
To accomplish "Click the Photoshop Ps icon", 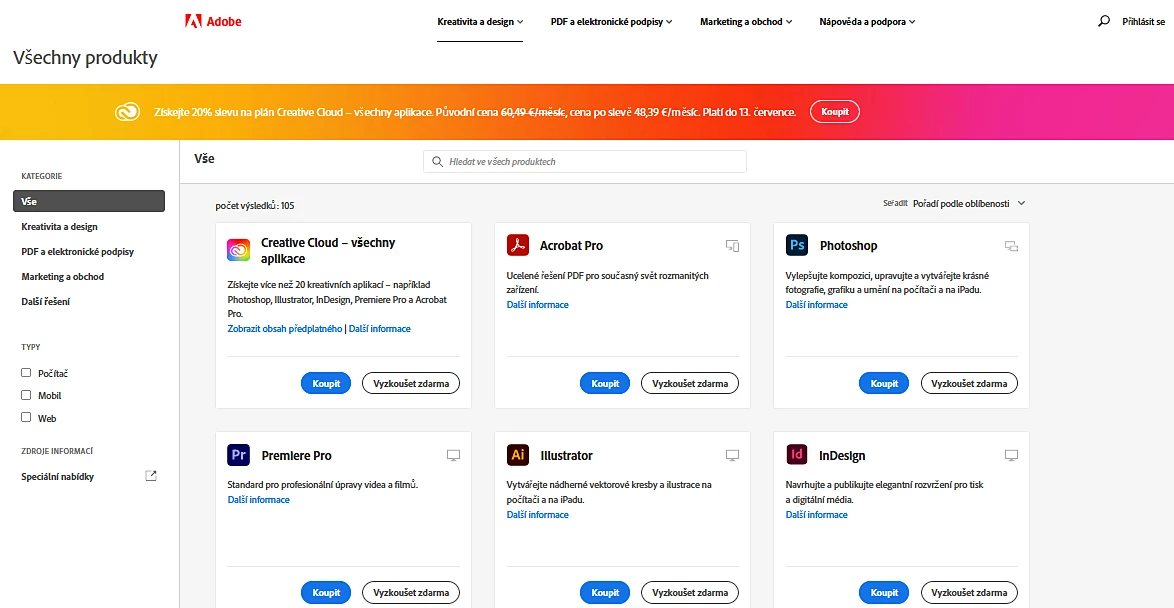I will coord(796,245).
